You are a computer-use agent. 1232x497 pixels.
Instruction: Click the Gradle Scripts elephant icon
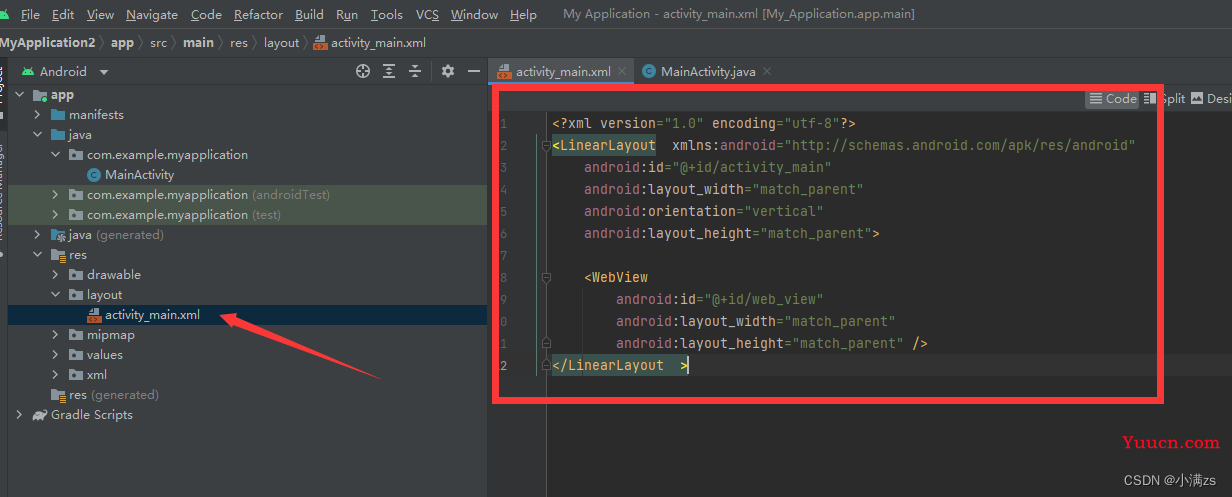click(39, 415)
